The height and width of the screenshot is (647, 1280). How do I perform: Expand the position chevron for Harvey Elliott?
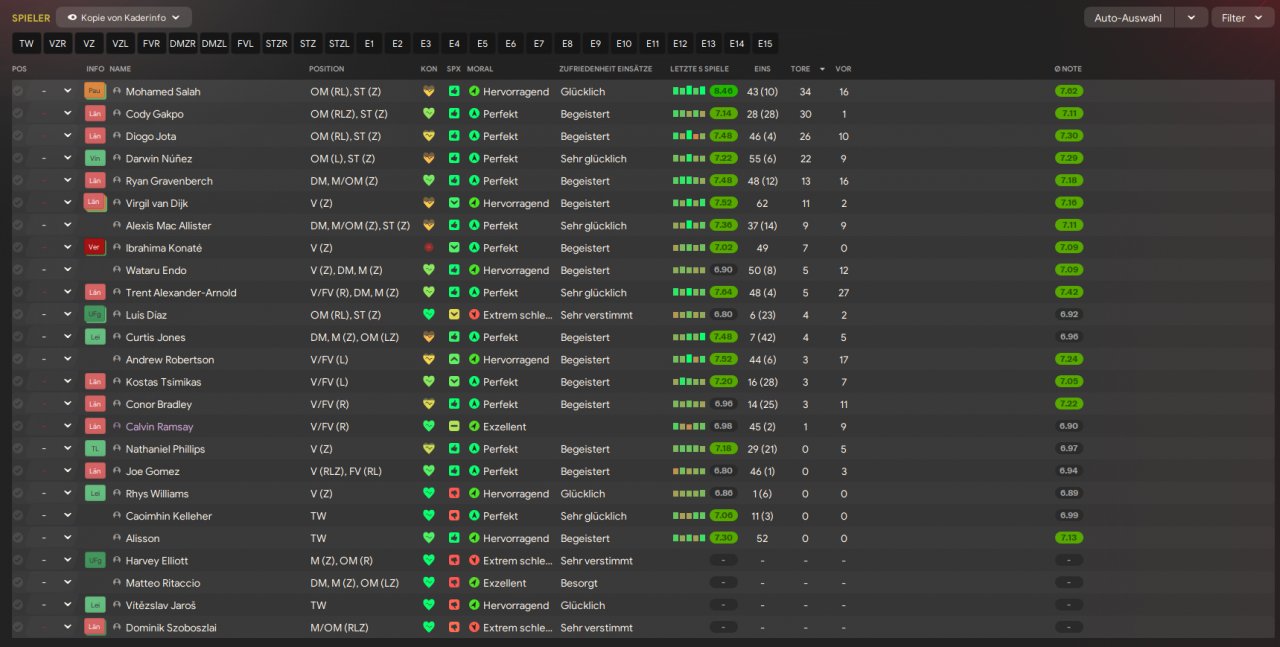68,561
